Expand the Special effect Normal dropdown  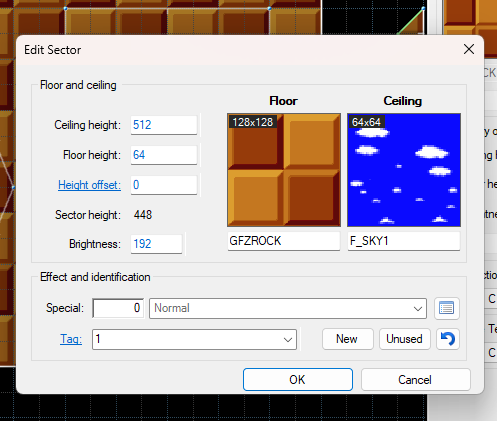(418, 308)
